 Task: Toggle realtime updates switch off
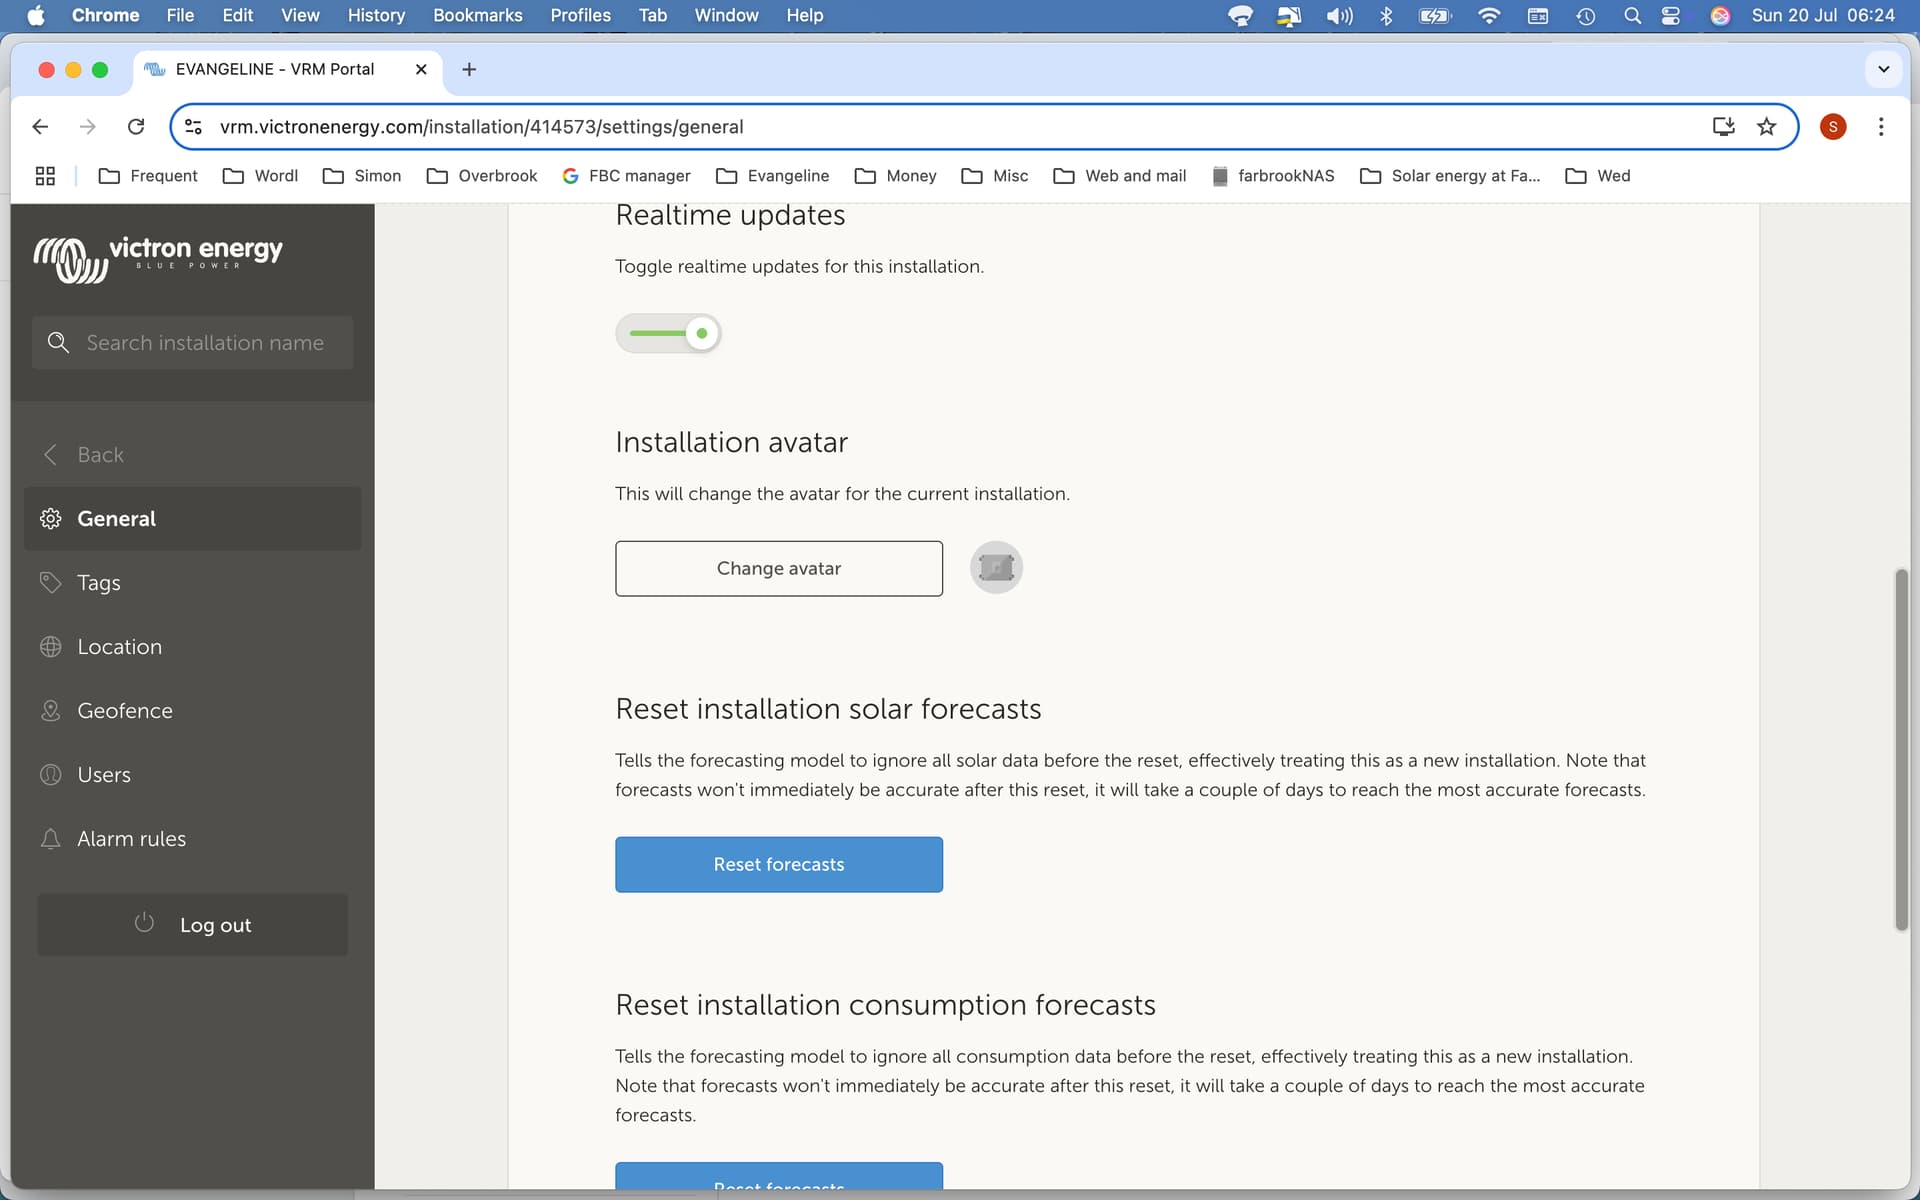coord(668,334)
